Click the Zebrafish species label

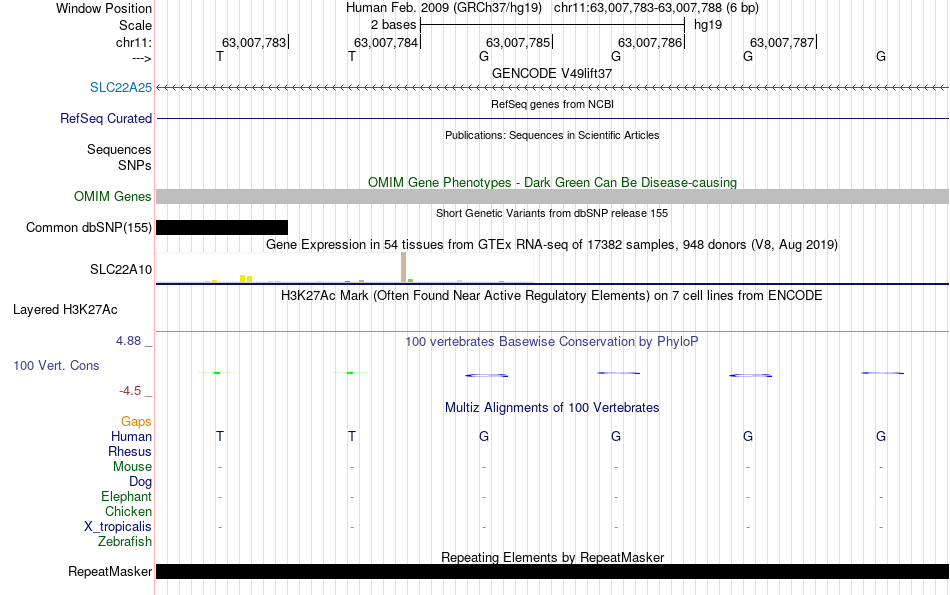coord(125,541)
